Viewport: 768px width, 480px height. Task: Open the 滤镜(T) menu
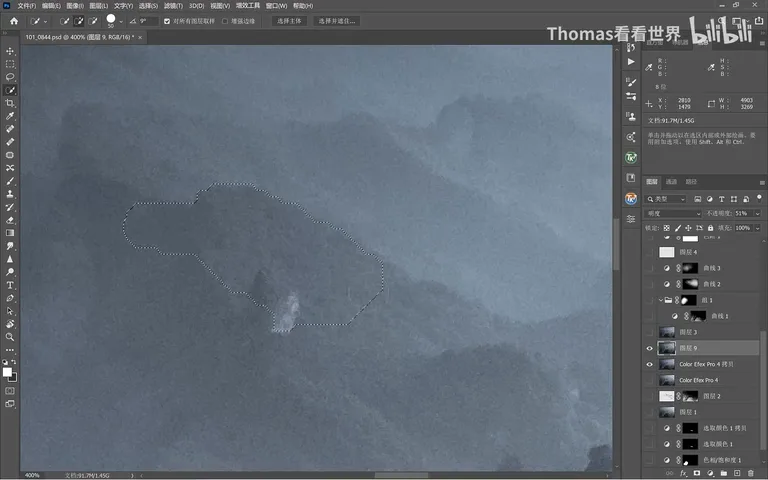pos(173,6)
